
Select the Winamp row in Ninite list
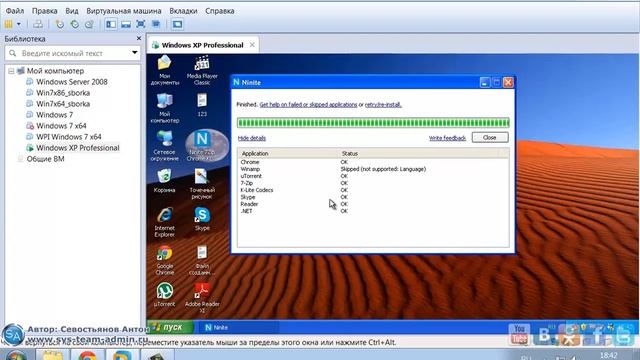click(373, 169)
